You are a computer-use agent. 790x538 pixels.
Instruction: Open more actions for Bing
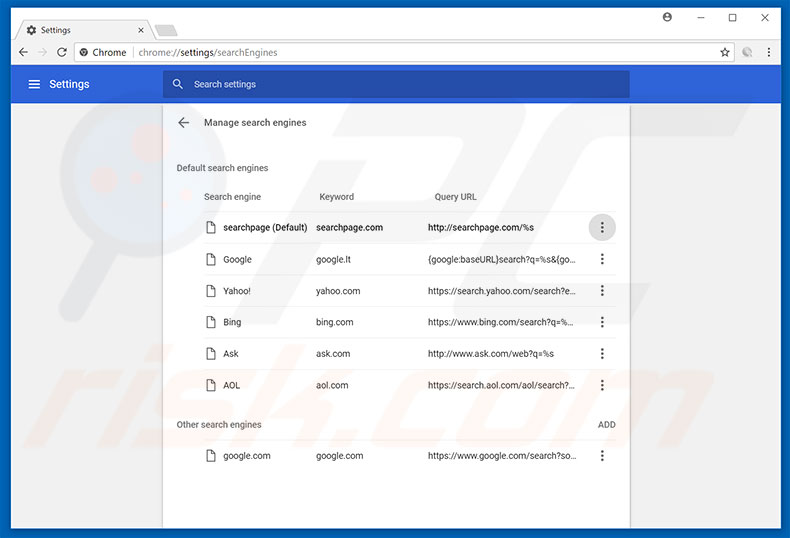(602, 322)
